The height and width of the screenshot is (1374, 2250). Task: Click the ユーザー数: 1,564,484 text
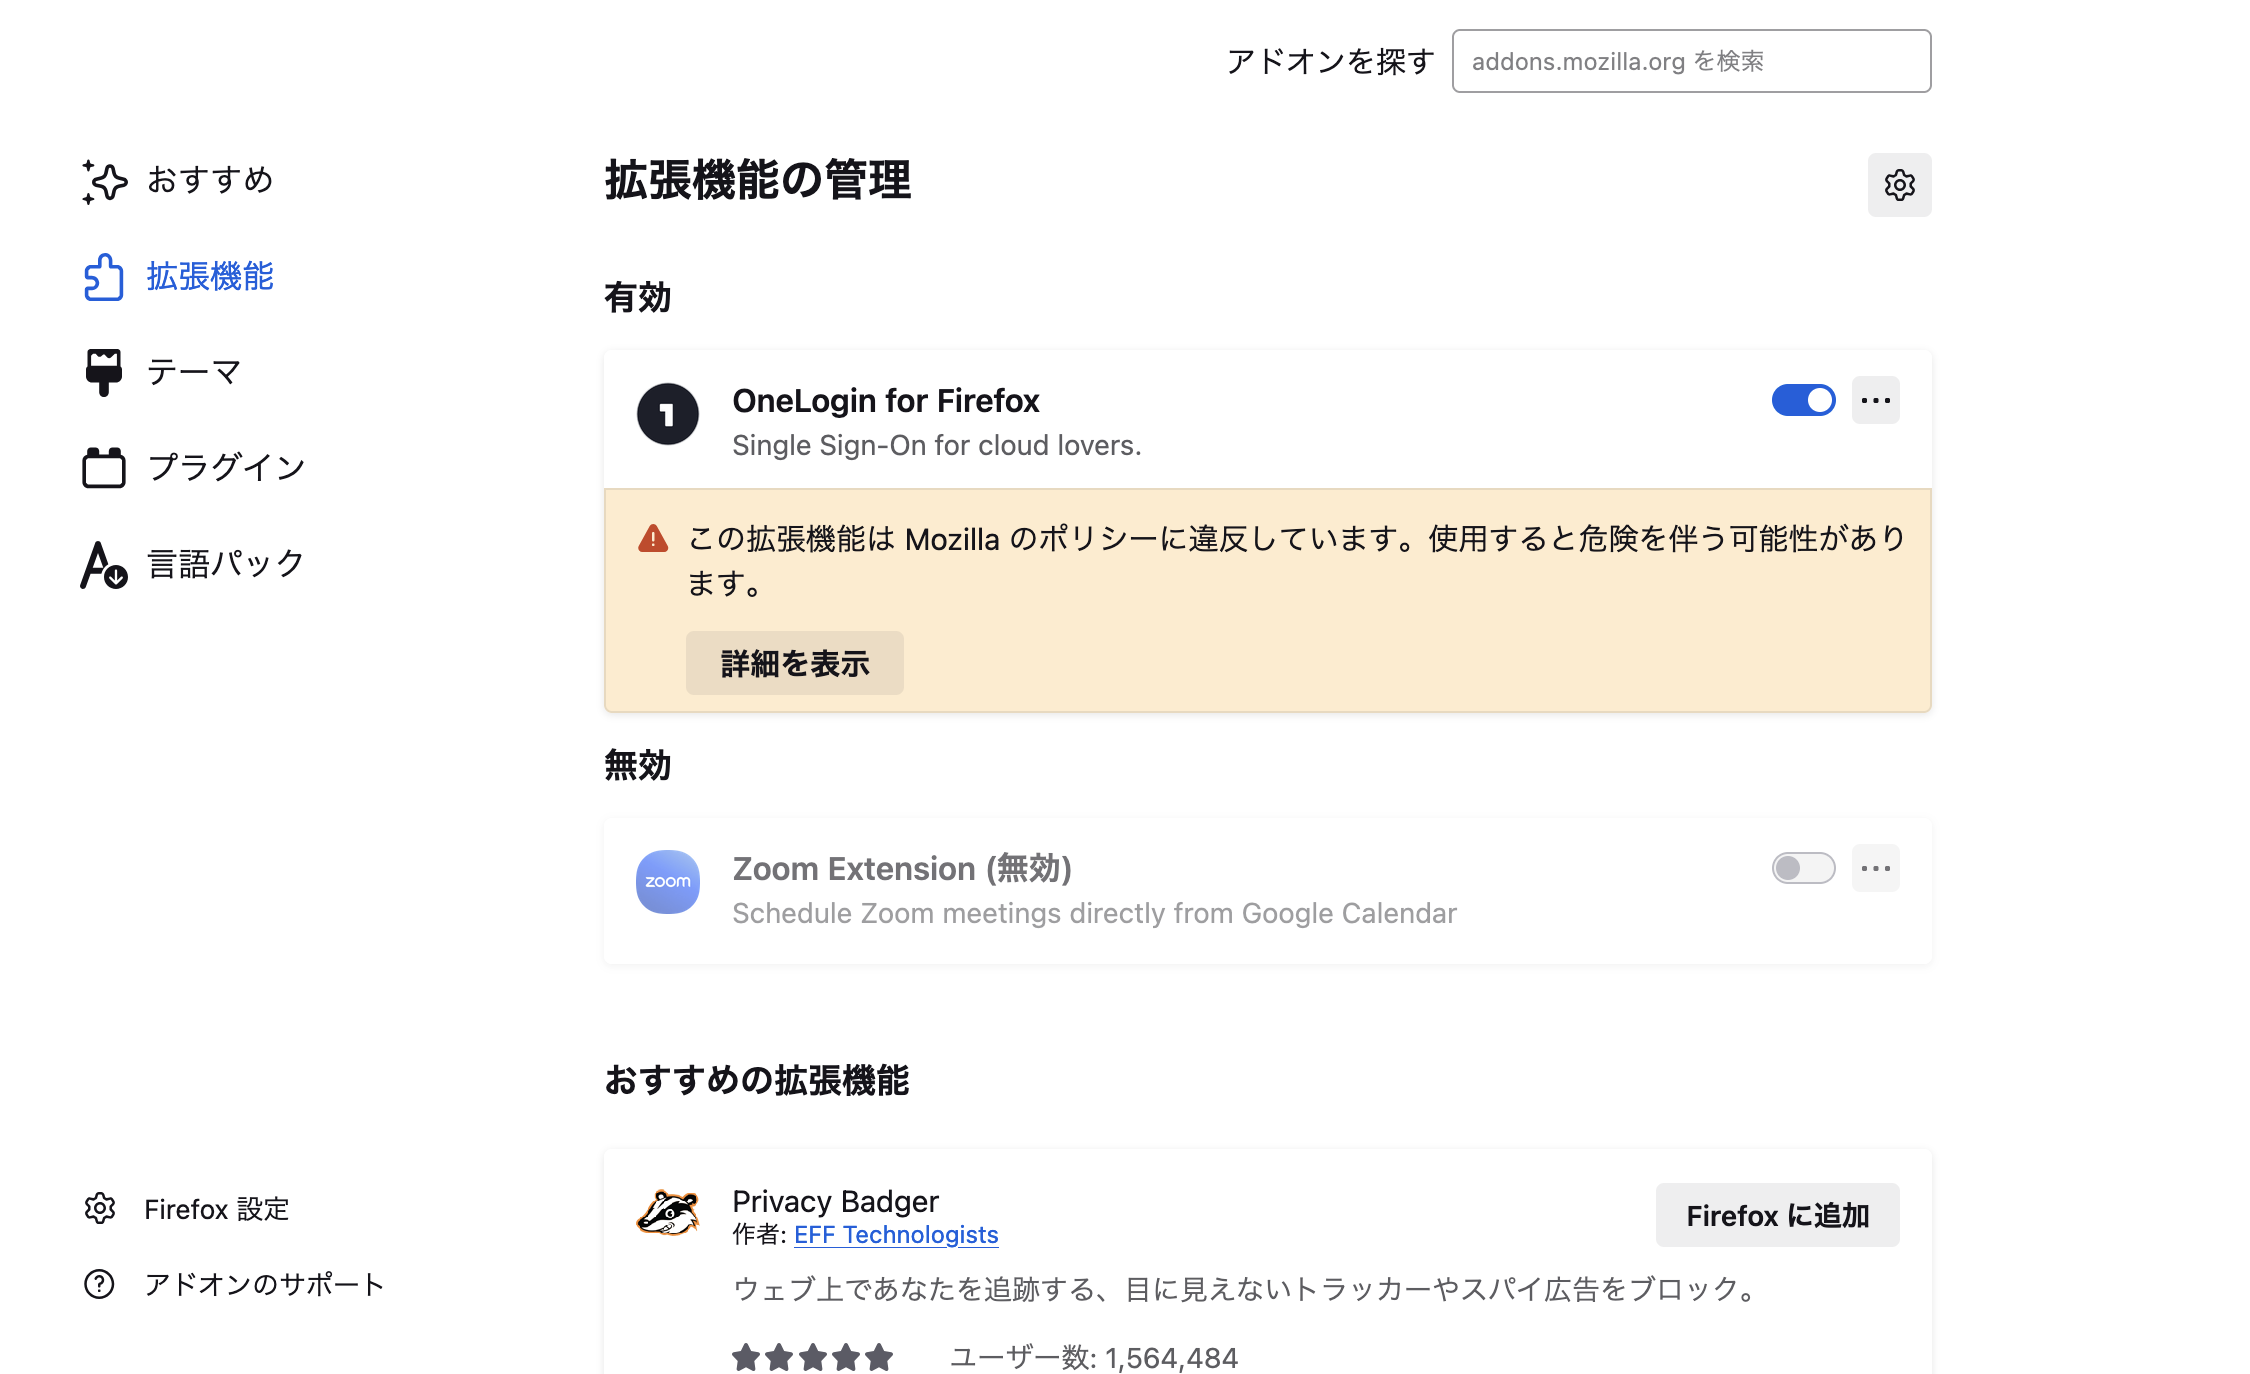(x=1093, y=1357)
